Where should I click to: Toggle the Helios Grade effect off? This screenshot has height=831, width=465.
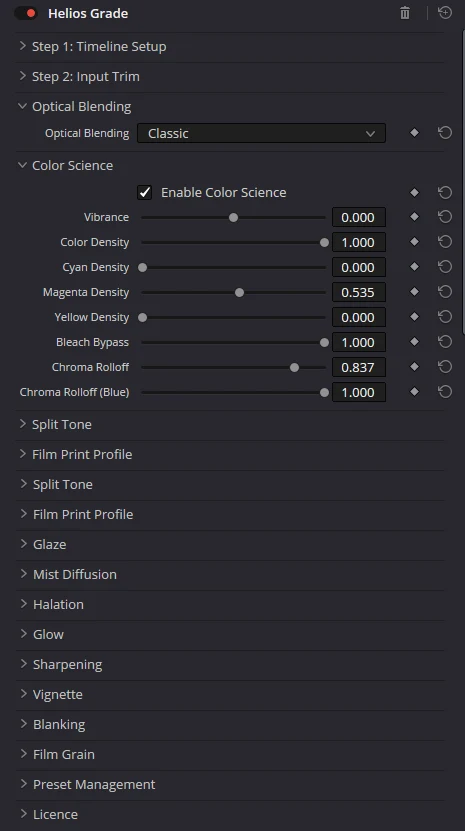click(x=25, y=13)
